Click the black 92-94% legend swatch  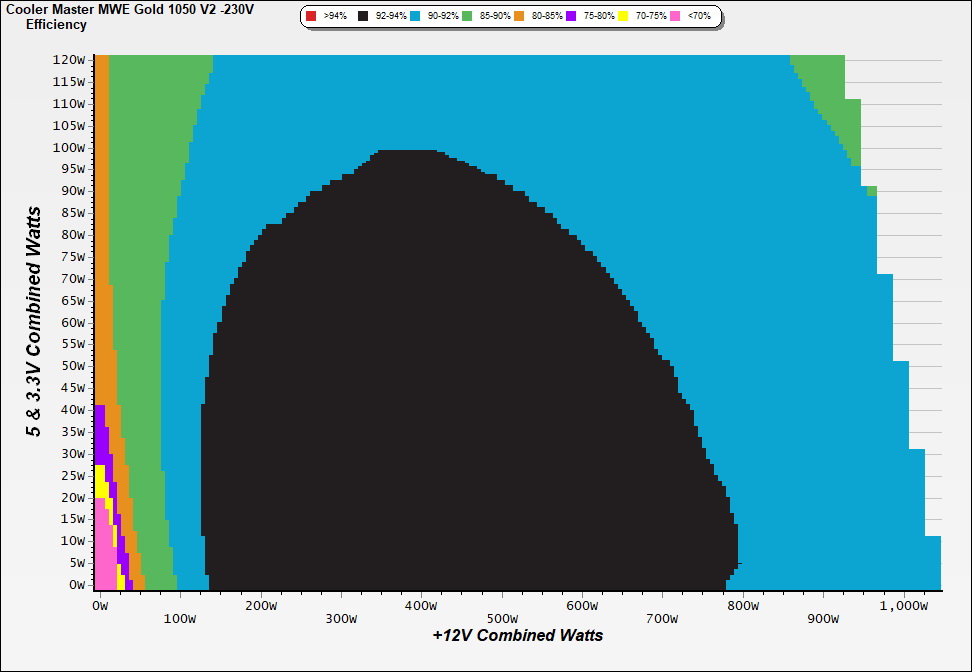(363, 17)
